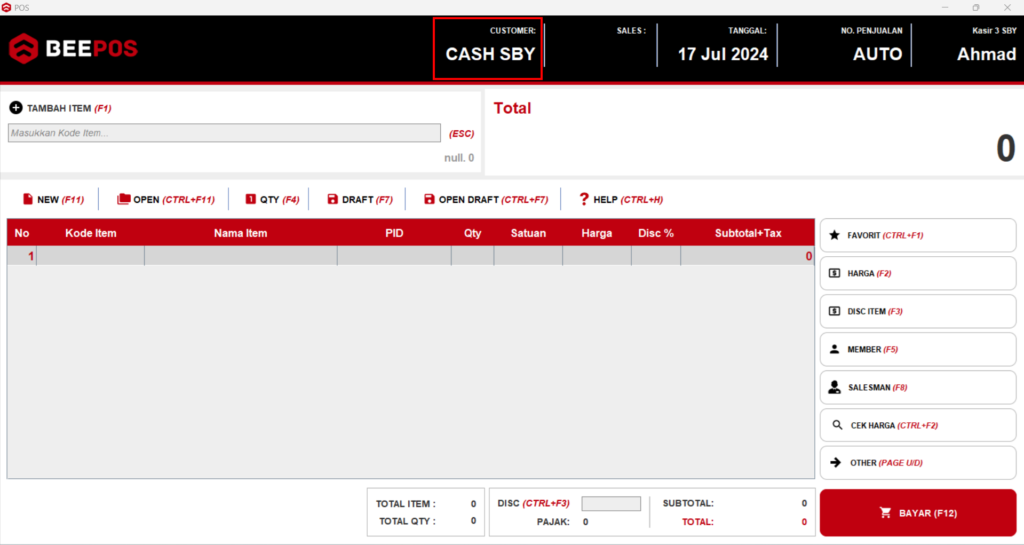Click OPEN DRAFT (CTRL+F7) in toolbar
Screen dimensions: 1024x545
point(485,199)
